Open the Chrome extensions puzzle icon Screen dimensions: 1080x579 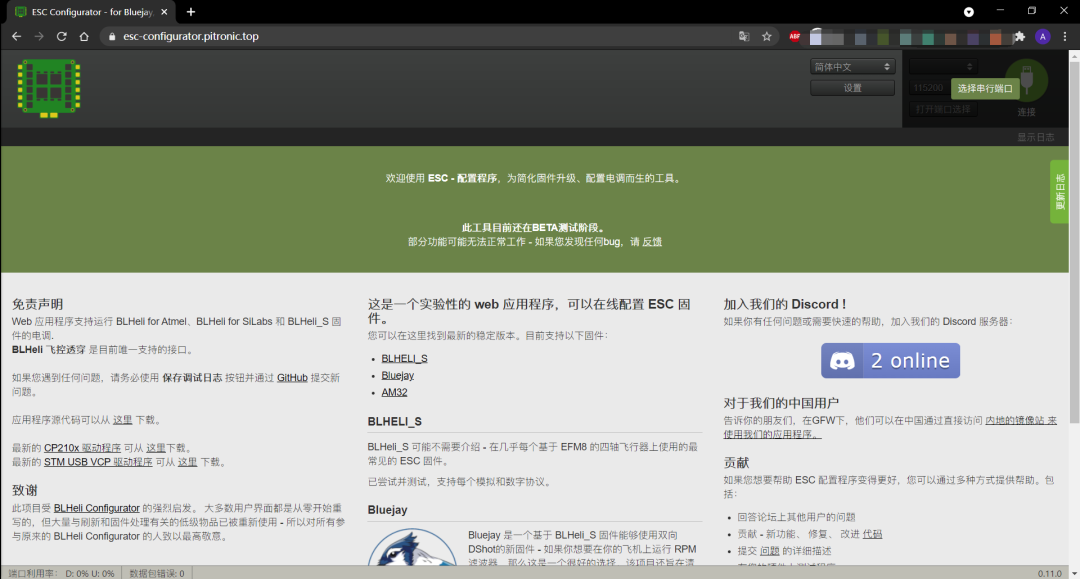click(1019, 36)
